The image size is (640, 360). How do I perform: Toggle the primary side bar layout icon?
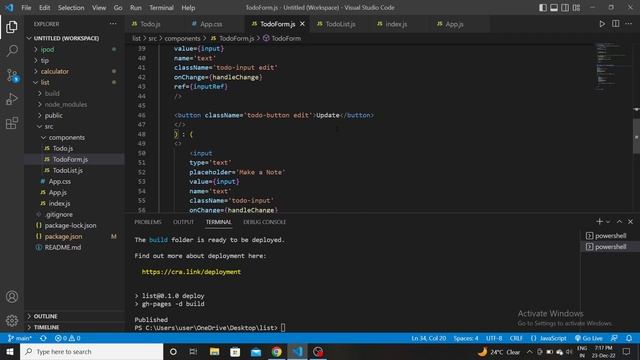tap(542, 8)
